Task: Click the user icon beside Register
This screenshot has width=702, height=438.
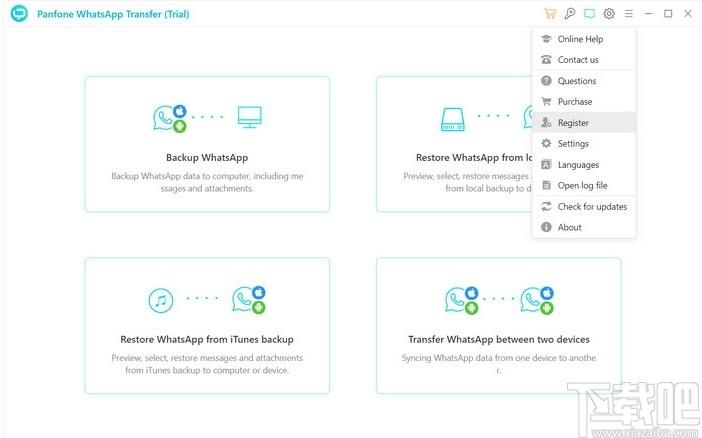Action: pos(546,122)
